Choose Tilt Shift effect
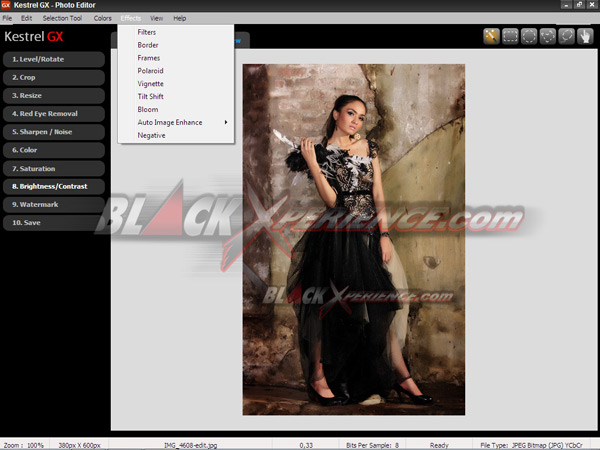This screenshot has width=600, height=450. tap(176, 96)
